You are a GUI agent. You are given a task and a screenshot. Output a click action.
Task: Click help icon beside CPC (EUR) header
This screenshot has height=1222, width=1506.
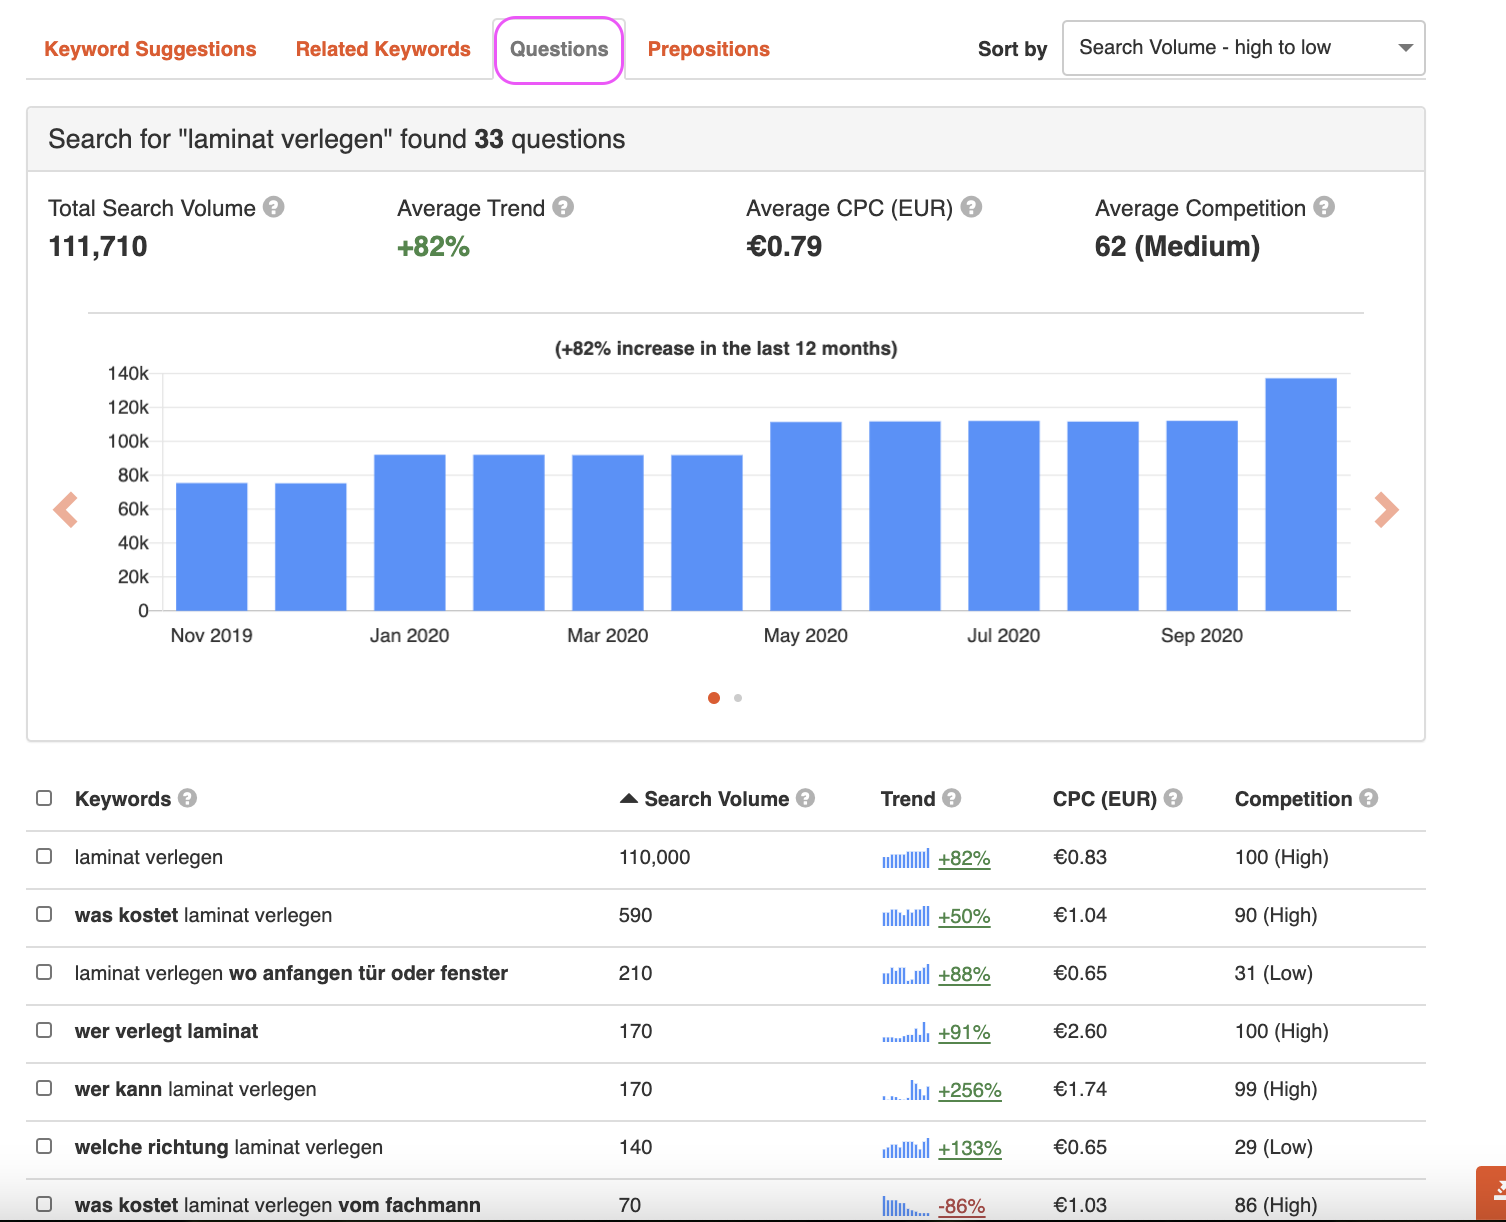[x=1173, y=798]
